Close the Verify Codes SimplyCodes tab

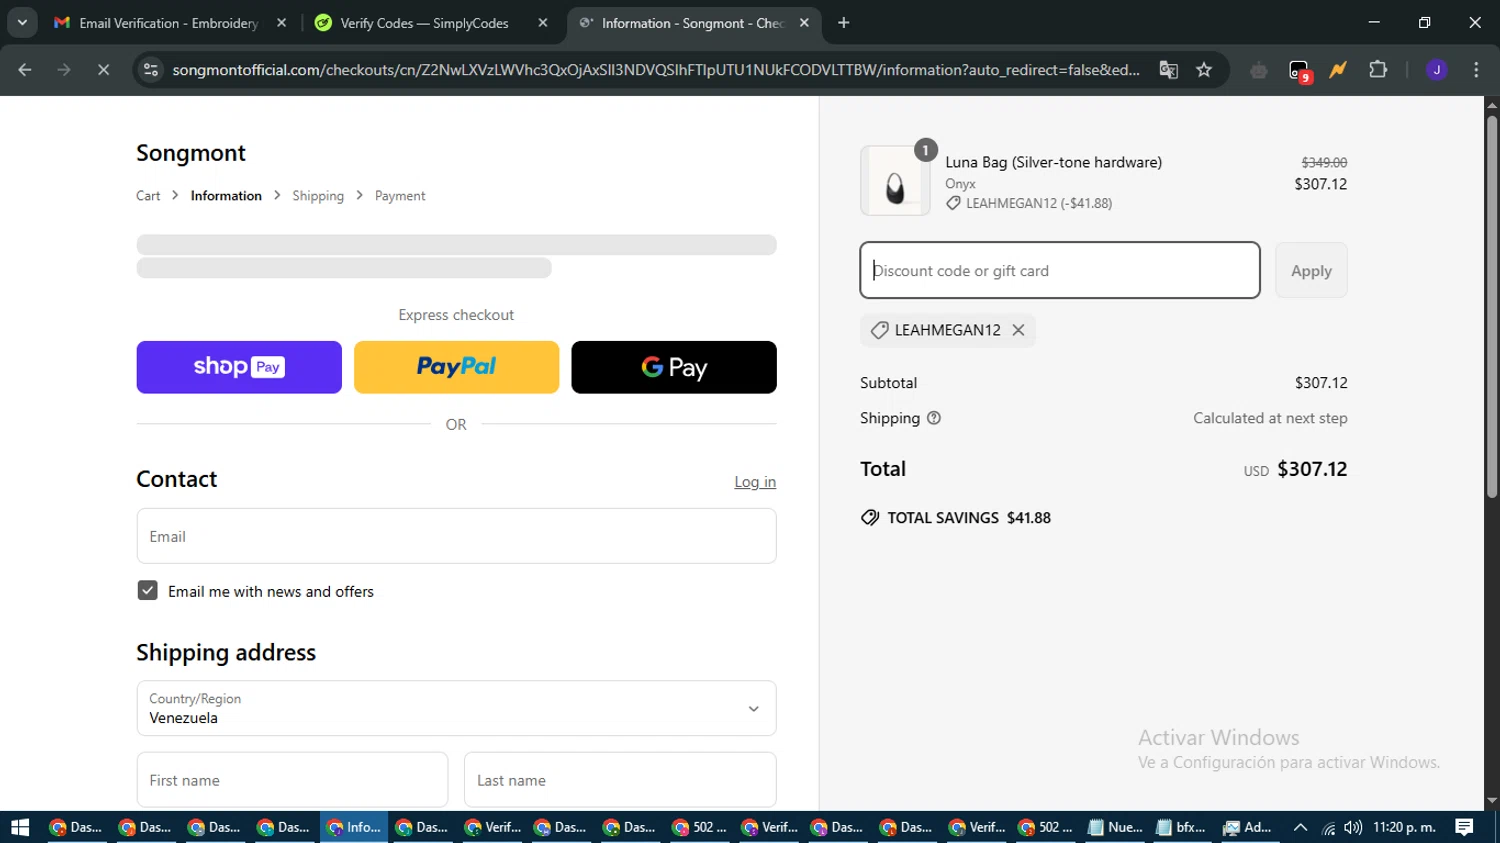click(x=543, y=23)
